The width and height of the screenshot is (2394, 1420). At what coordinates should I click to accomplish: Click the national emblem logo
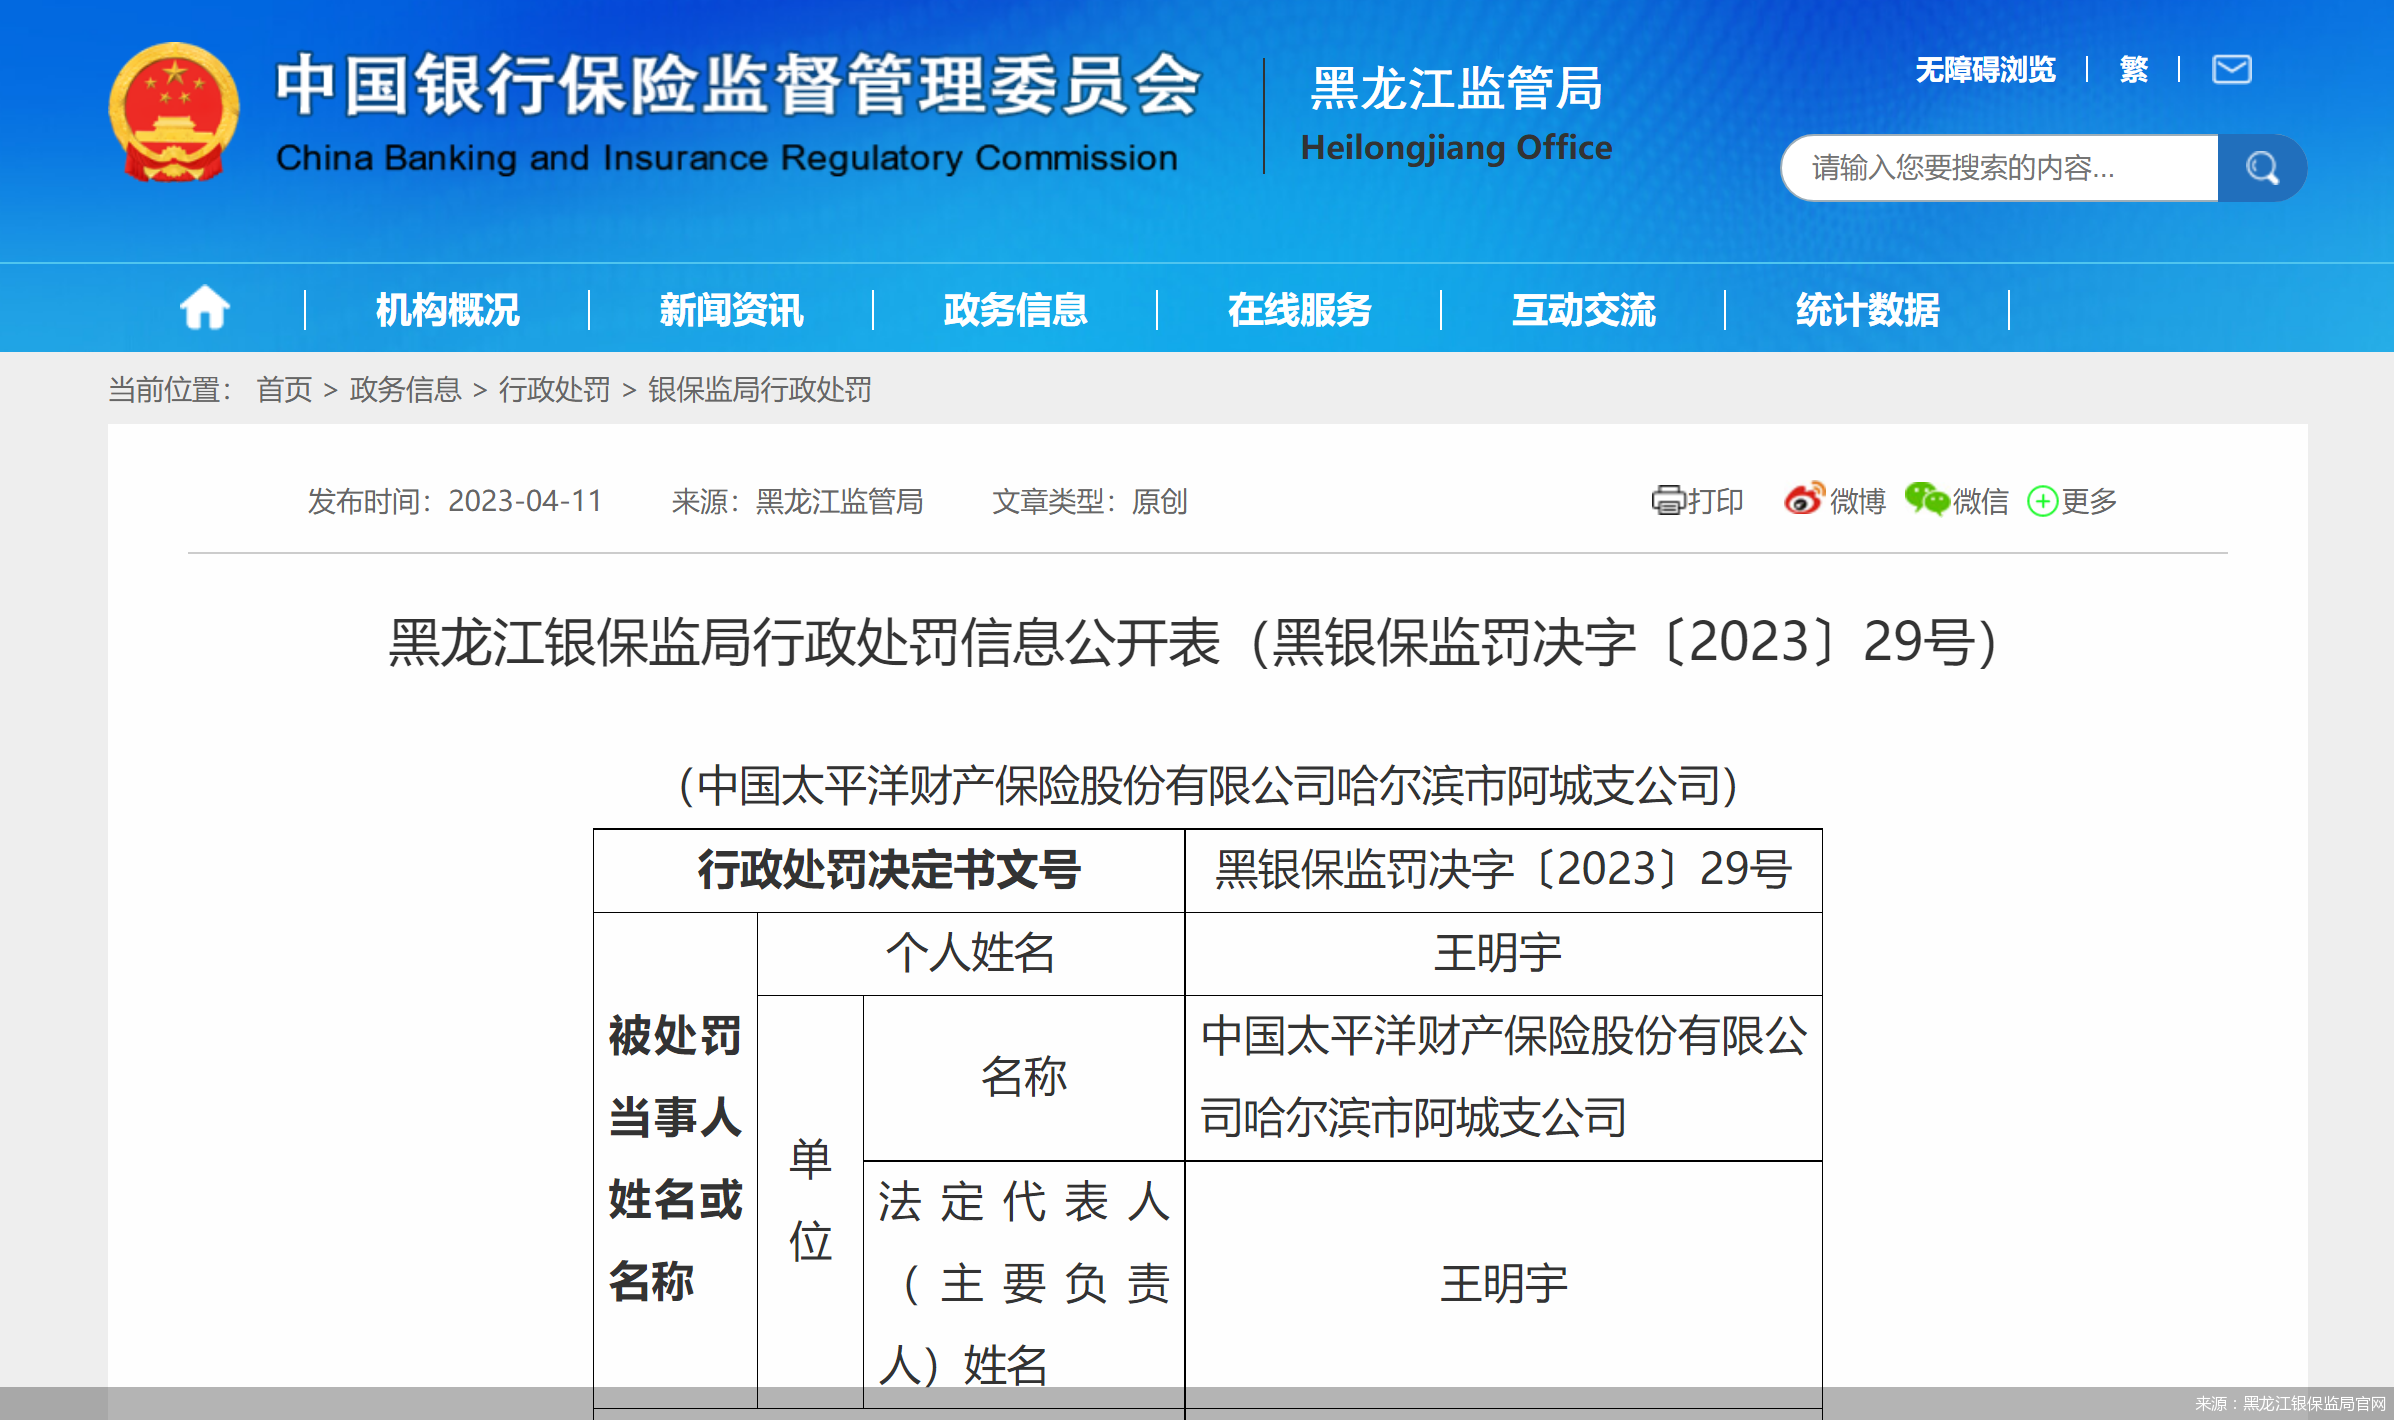click(x=175, y=113)
